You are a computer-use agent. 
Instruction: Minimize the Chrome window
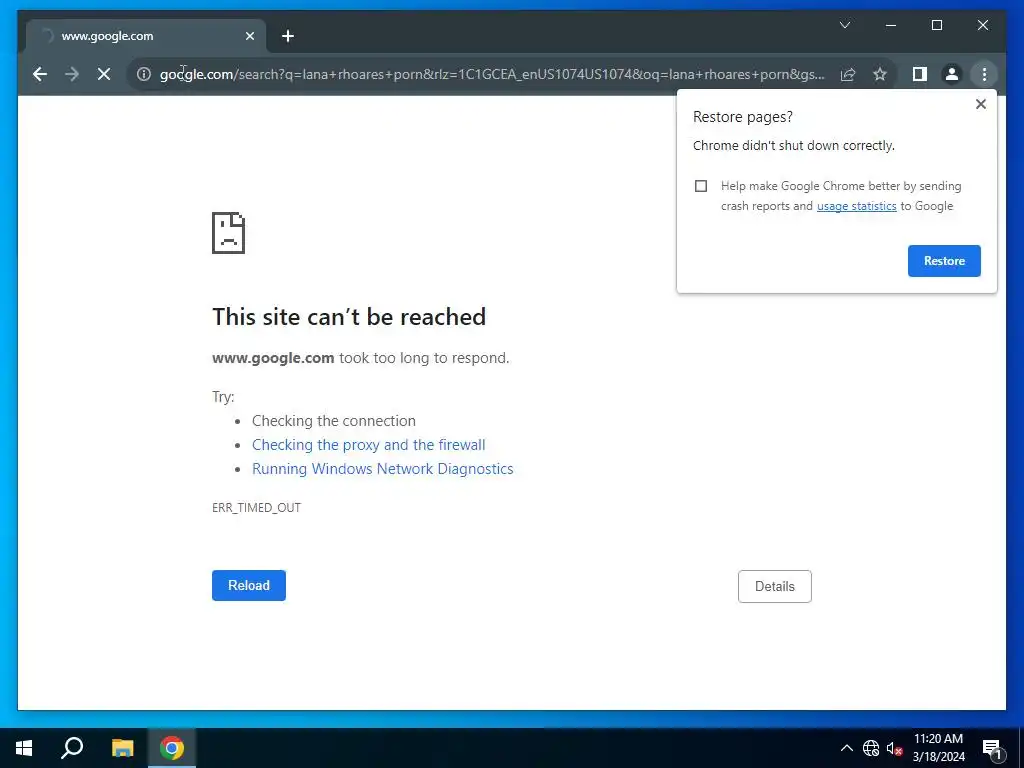tap(891, 25)
